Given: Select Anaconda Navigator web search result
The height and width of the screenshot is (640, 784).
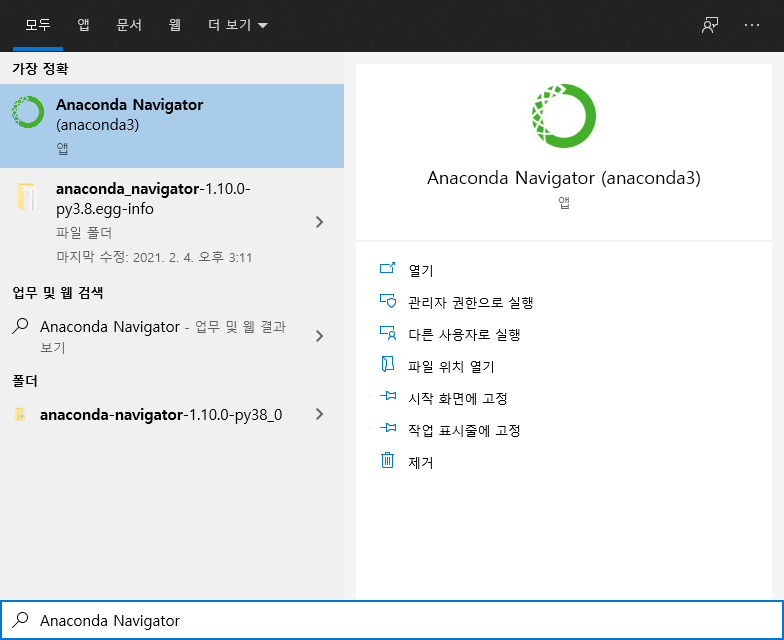Looking at the screenshot, I should tap(172, 336).
